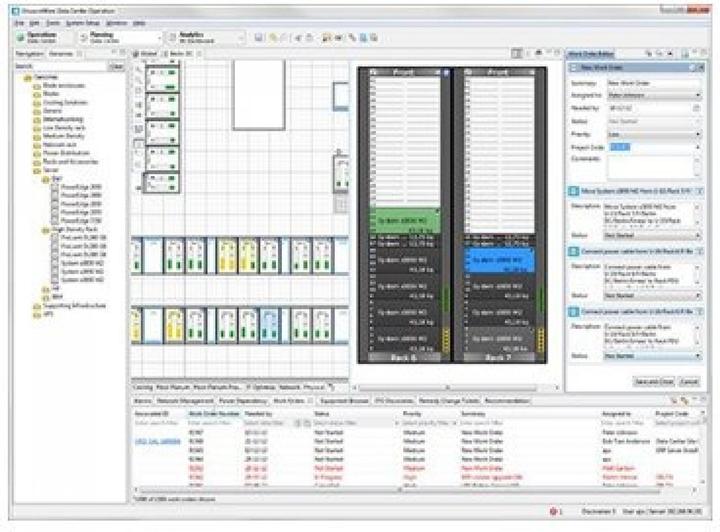
Task: Switch to the Remedy Change Tickets tab
Action: [449, 401]
